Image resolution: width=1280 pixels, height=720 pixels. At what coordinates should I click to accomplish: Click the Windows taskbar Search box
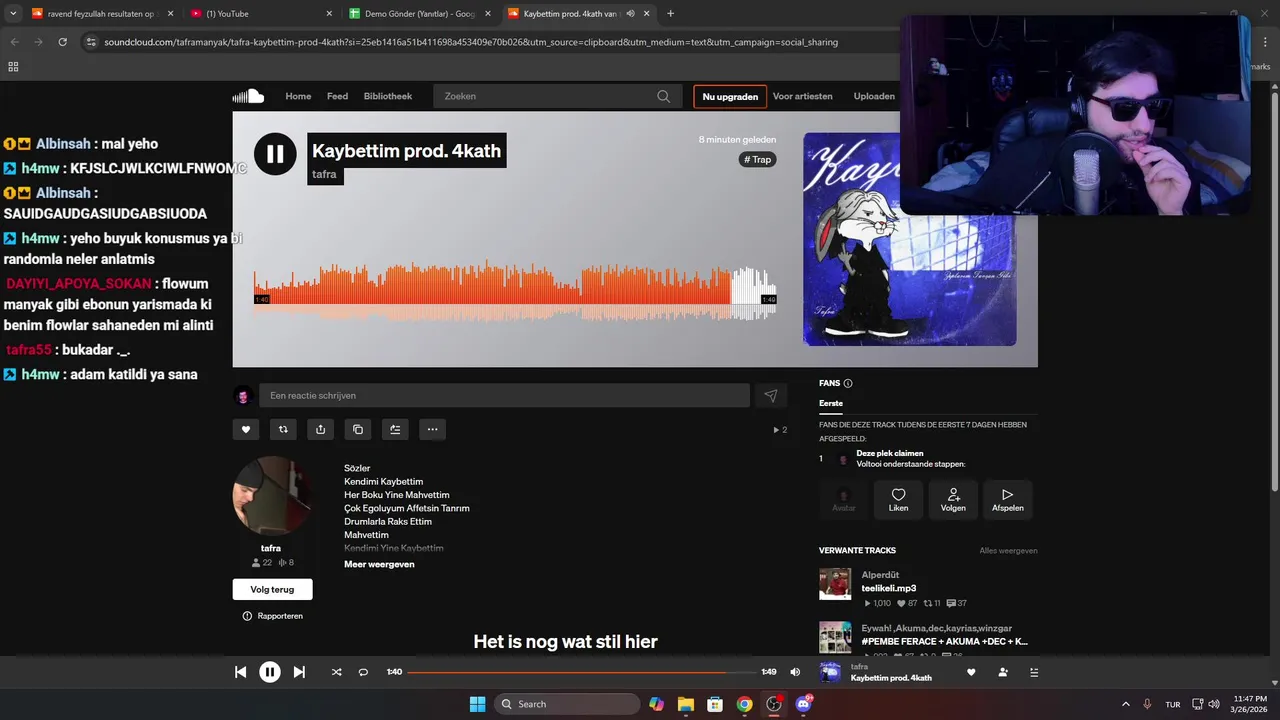point(567,704)
